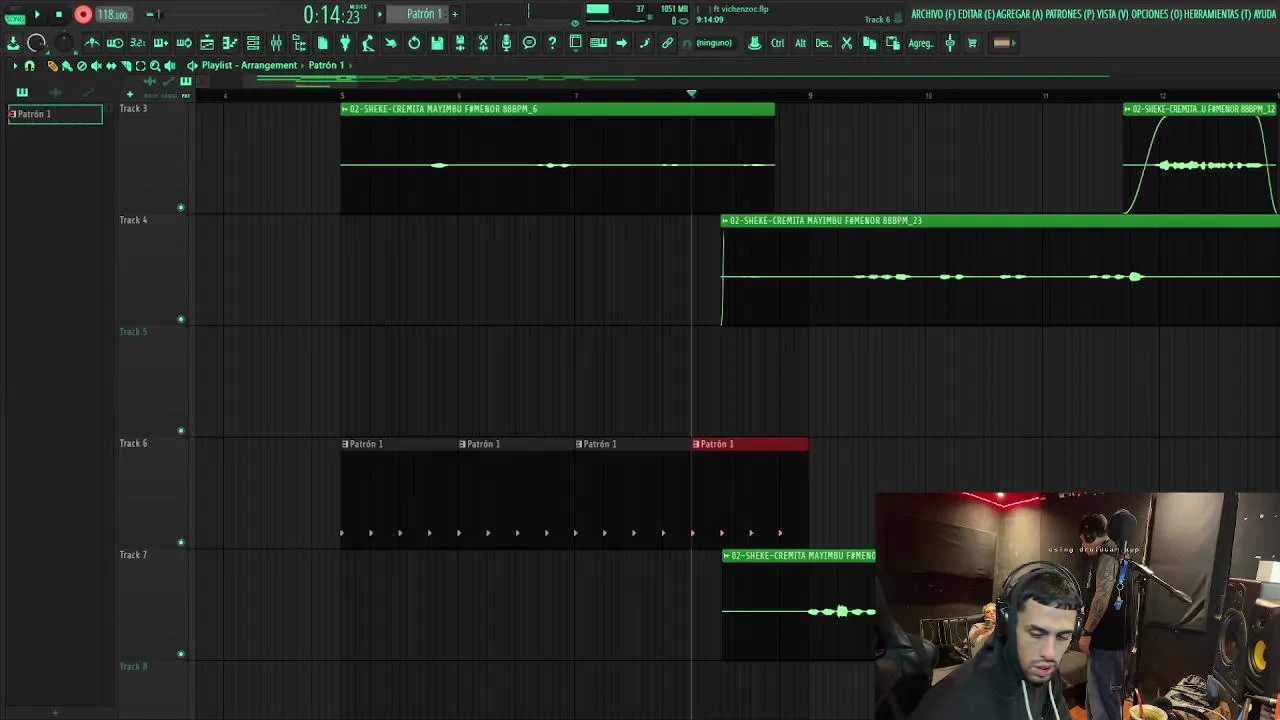Screen dimensions: 1280x720
Task: Click the red Record button
Action: tap(83, 14)
